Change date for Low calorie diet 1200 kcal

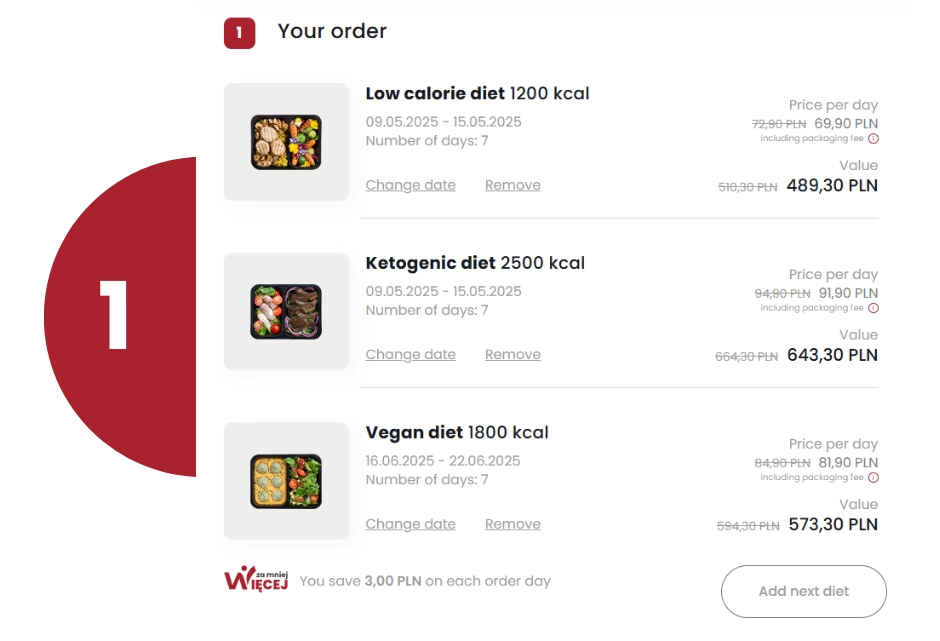[x=411, y=185]
